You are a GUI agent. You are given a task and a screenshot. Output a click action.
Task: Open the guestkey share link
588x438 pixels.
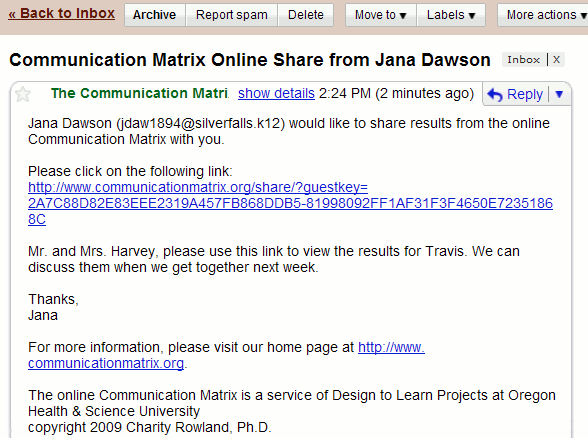click(x=290, y=203)
